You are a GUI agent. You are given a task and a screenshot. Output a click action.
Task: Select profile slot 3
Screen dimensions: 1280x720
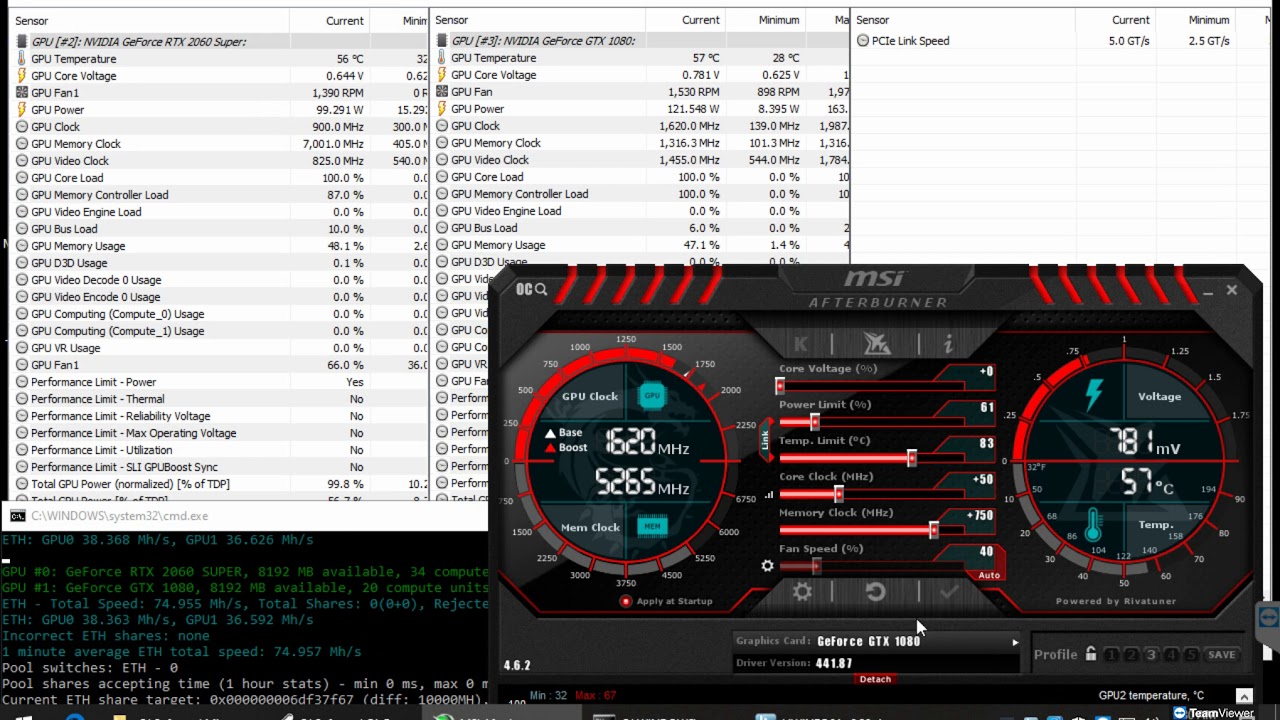coord(1151,655)
